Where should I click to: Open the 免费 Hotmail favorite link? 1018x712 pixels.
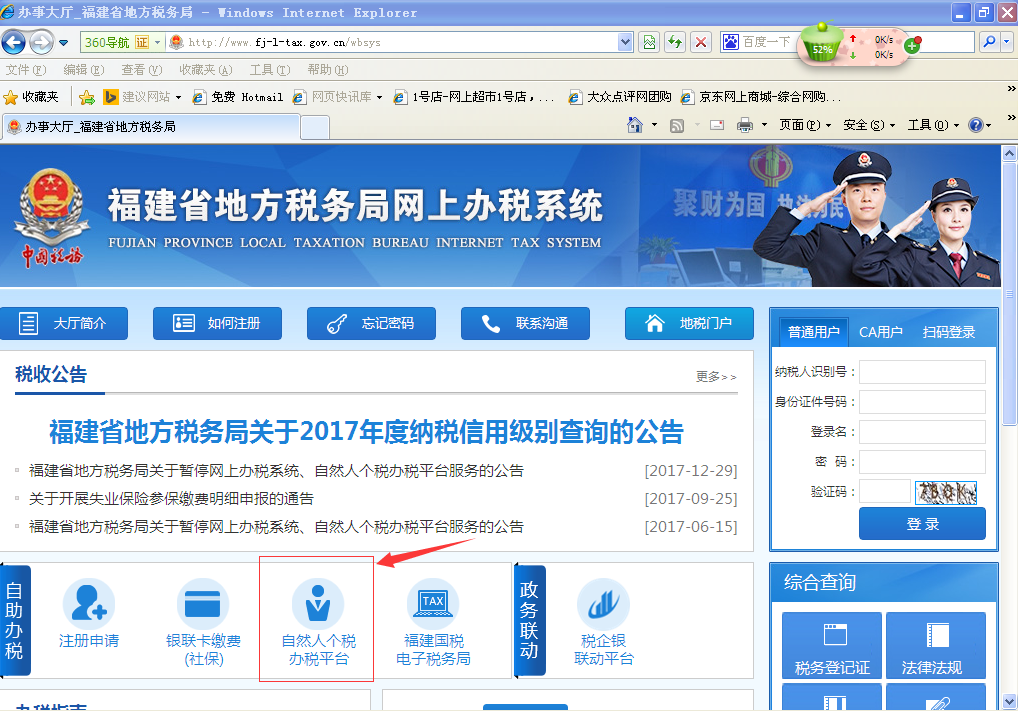coord(238,97)
